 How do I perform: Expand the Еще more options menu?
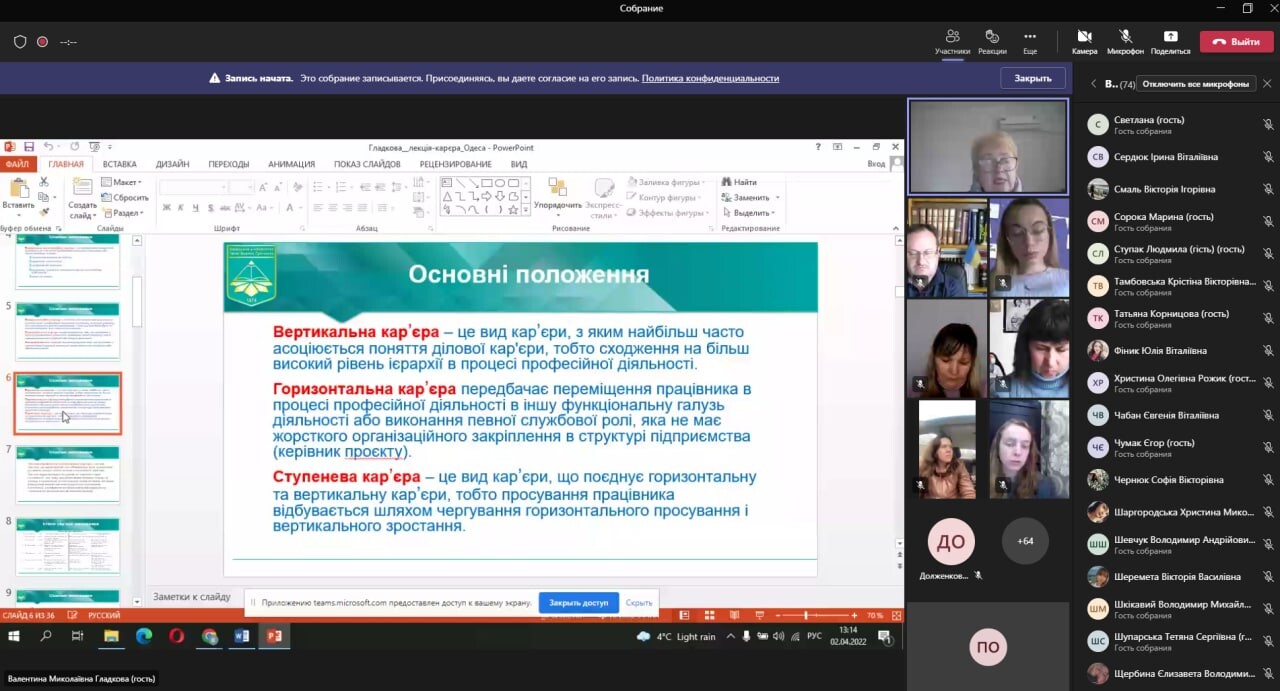point(1030,37)
